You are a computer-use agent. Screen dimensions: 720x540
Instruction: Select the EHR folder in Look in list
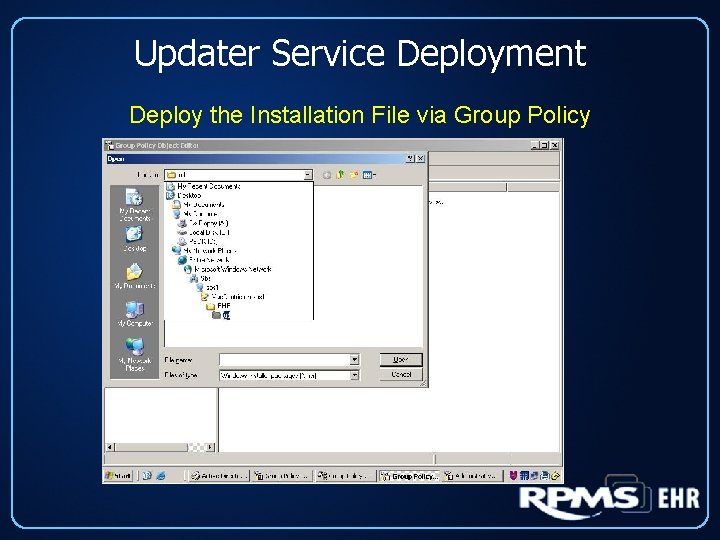coord(218,306)
